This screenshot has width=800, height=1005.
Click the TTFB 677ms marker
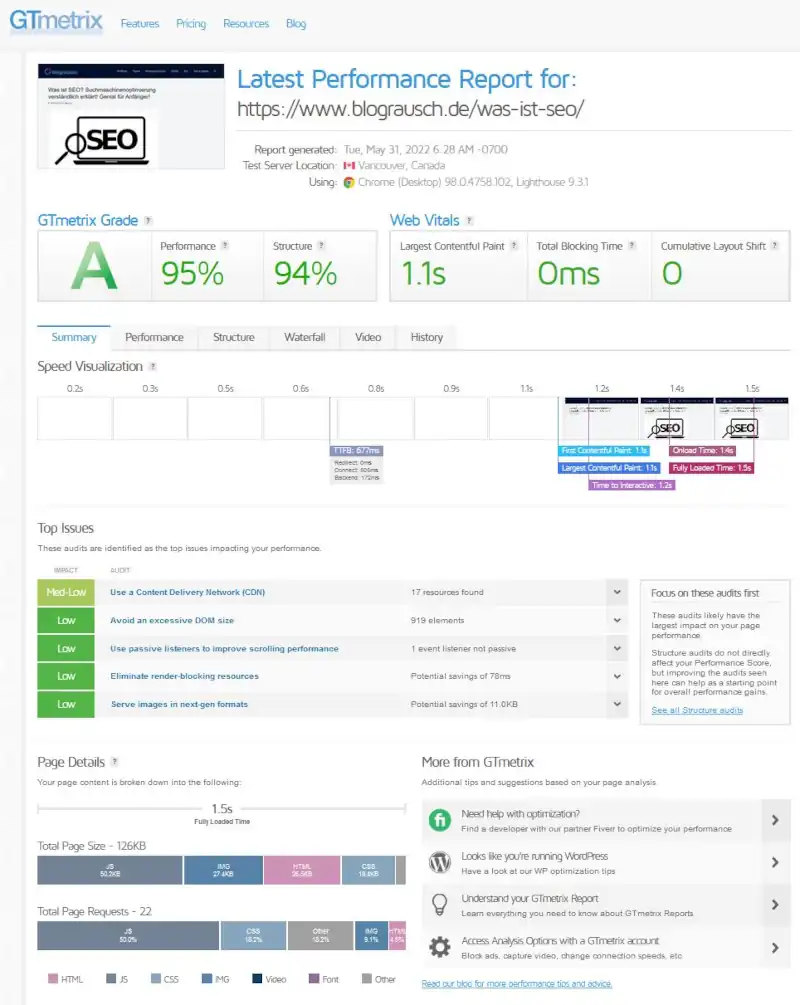pos(357,451)
